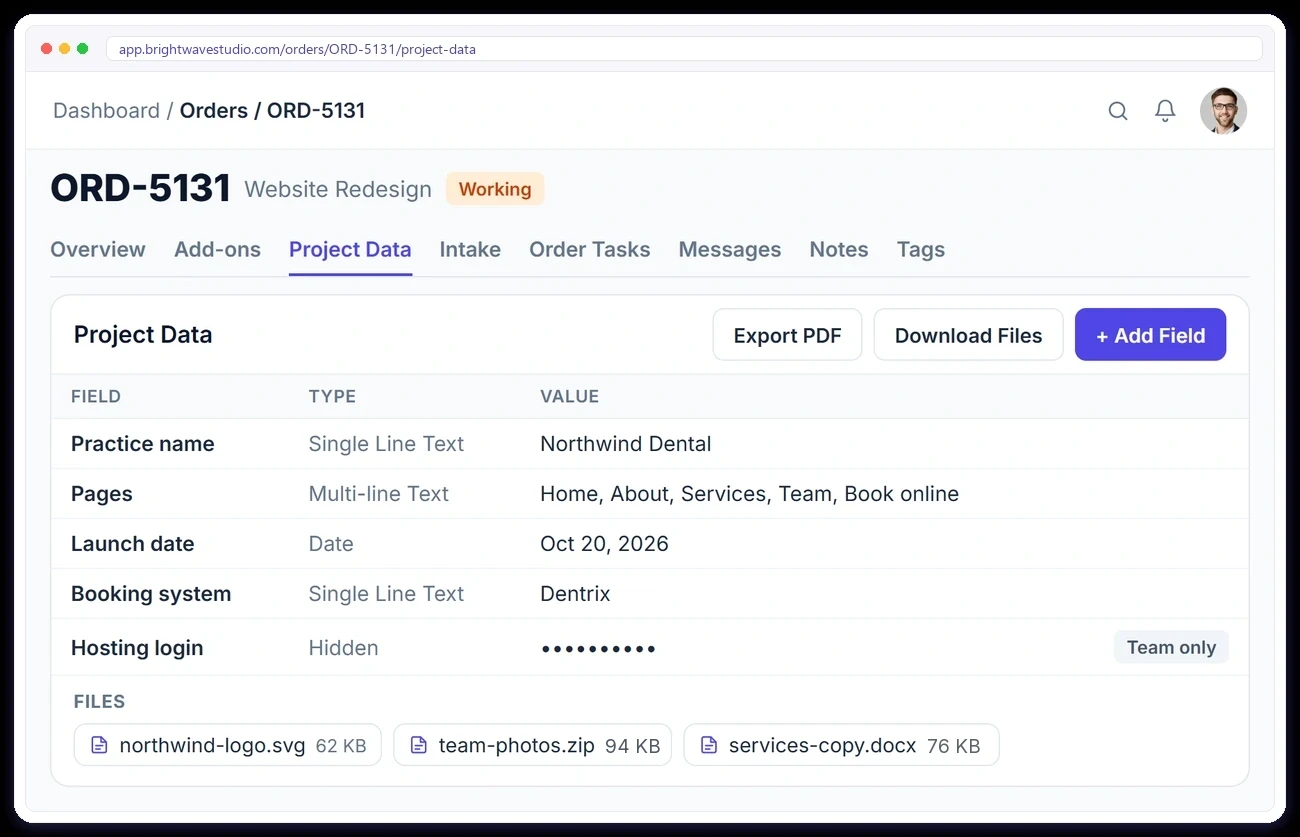
Task: Switch to the Add-ons tab
Action: click(217, 250)
